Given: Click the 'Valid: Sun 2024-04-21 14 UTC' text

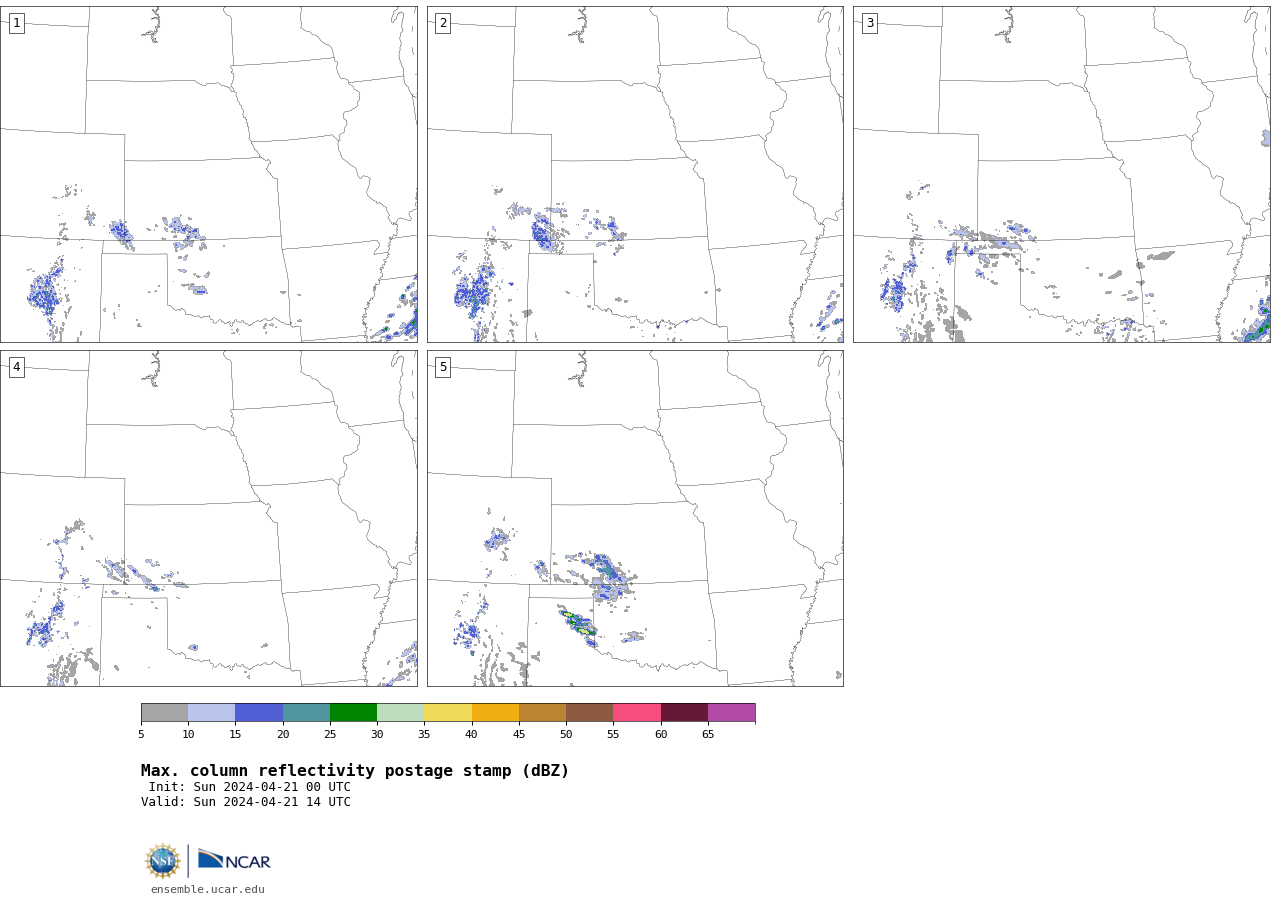Looking at the screenshot, I should (x=246, y=802).
